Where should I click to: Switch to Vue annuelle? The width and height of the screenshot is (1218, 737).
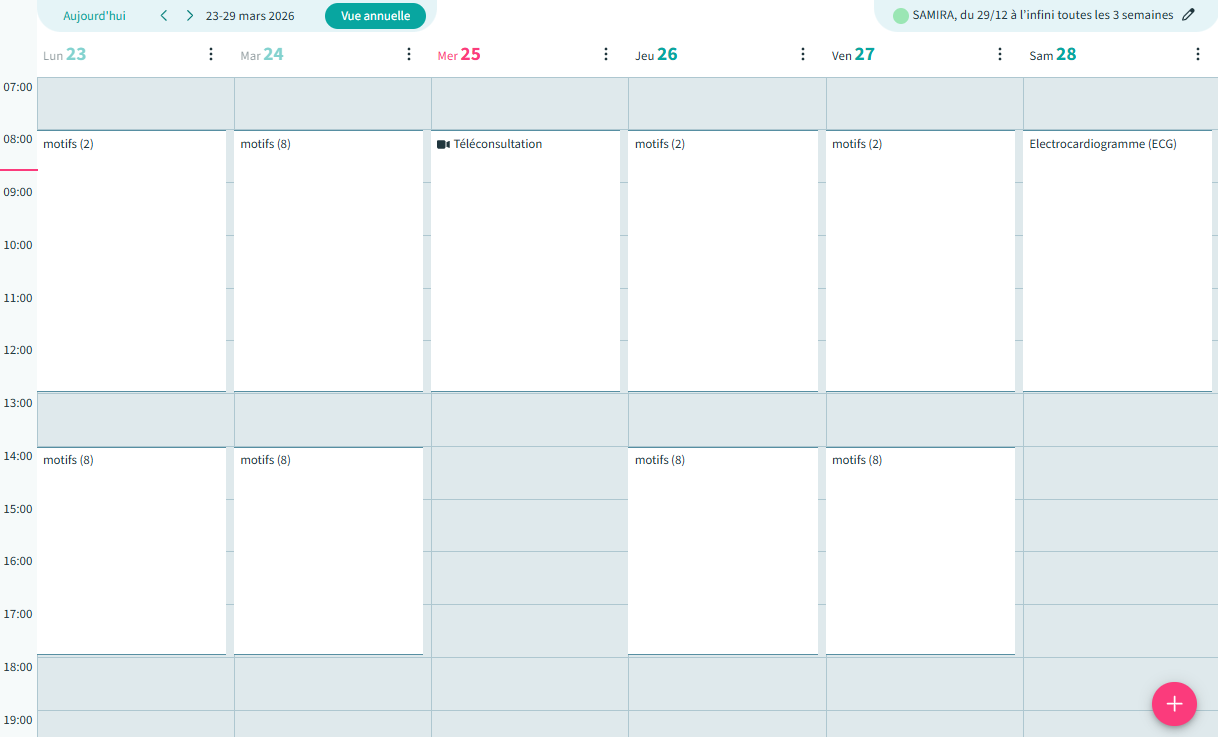pyautogui.click(x=375, y=16)
